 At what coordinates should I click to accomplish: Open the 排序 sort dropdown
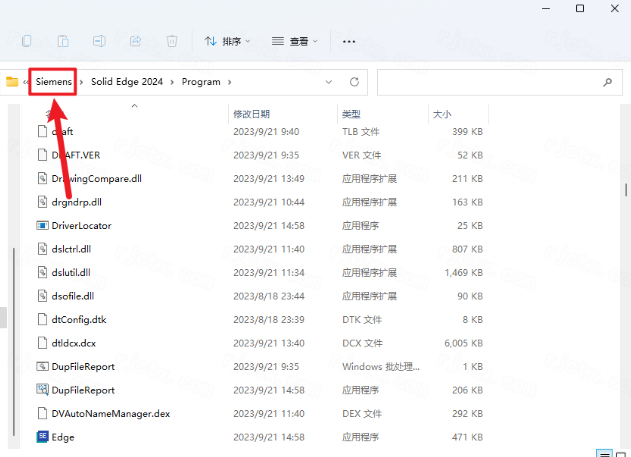(x=228, y=41)
